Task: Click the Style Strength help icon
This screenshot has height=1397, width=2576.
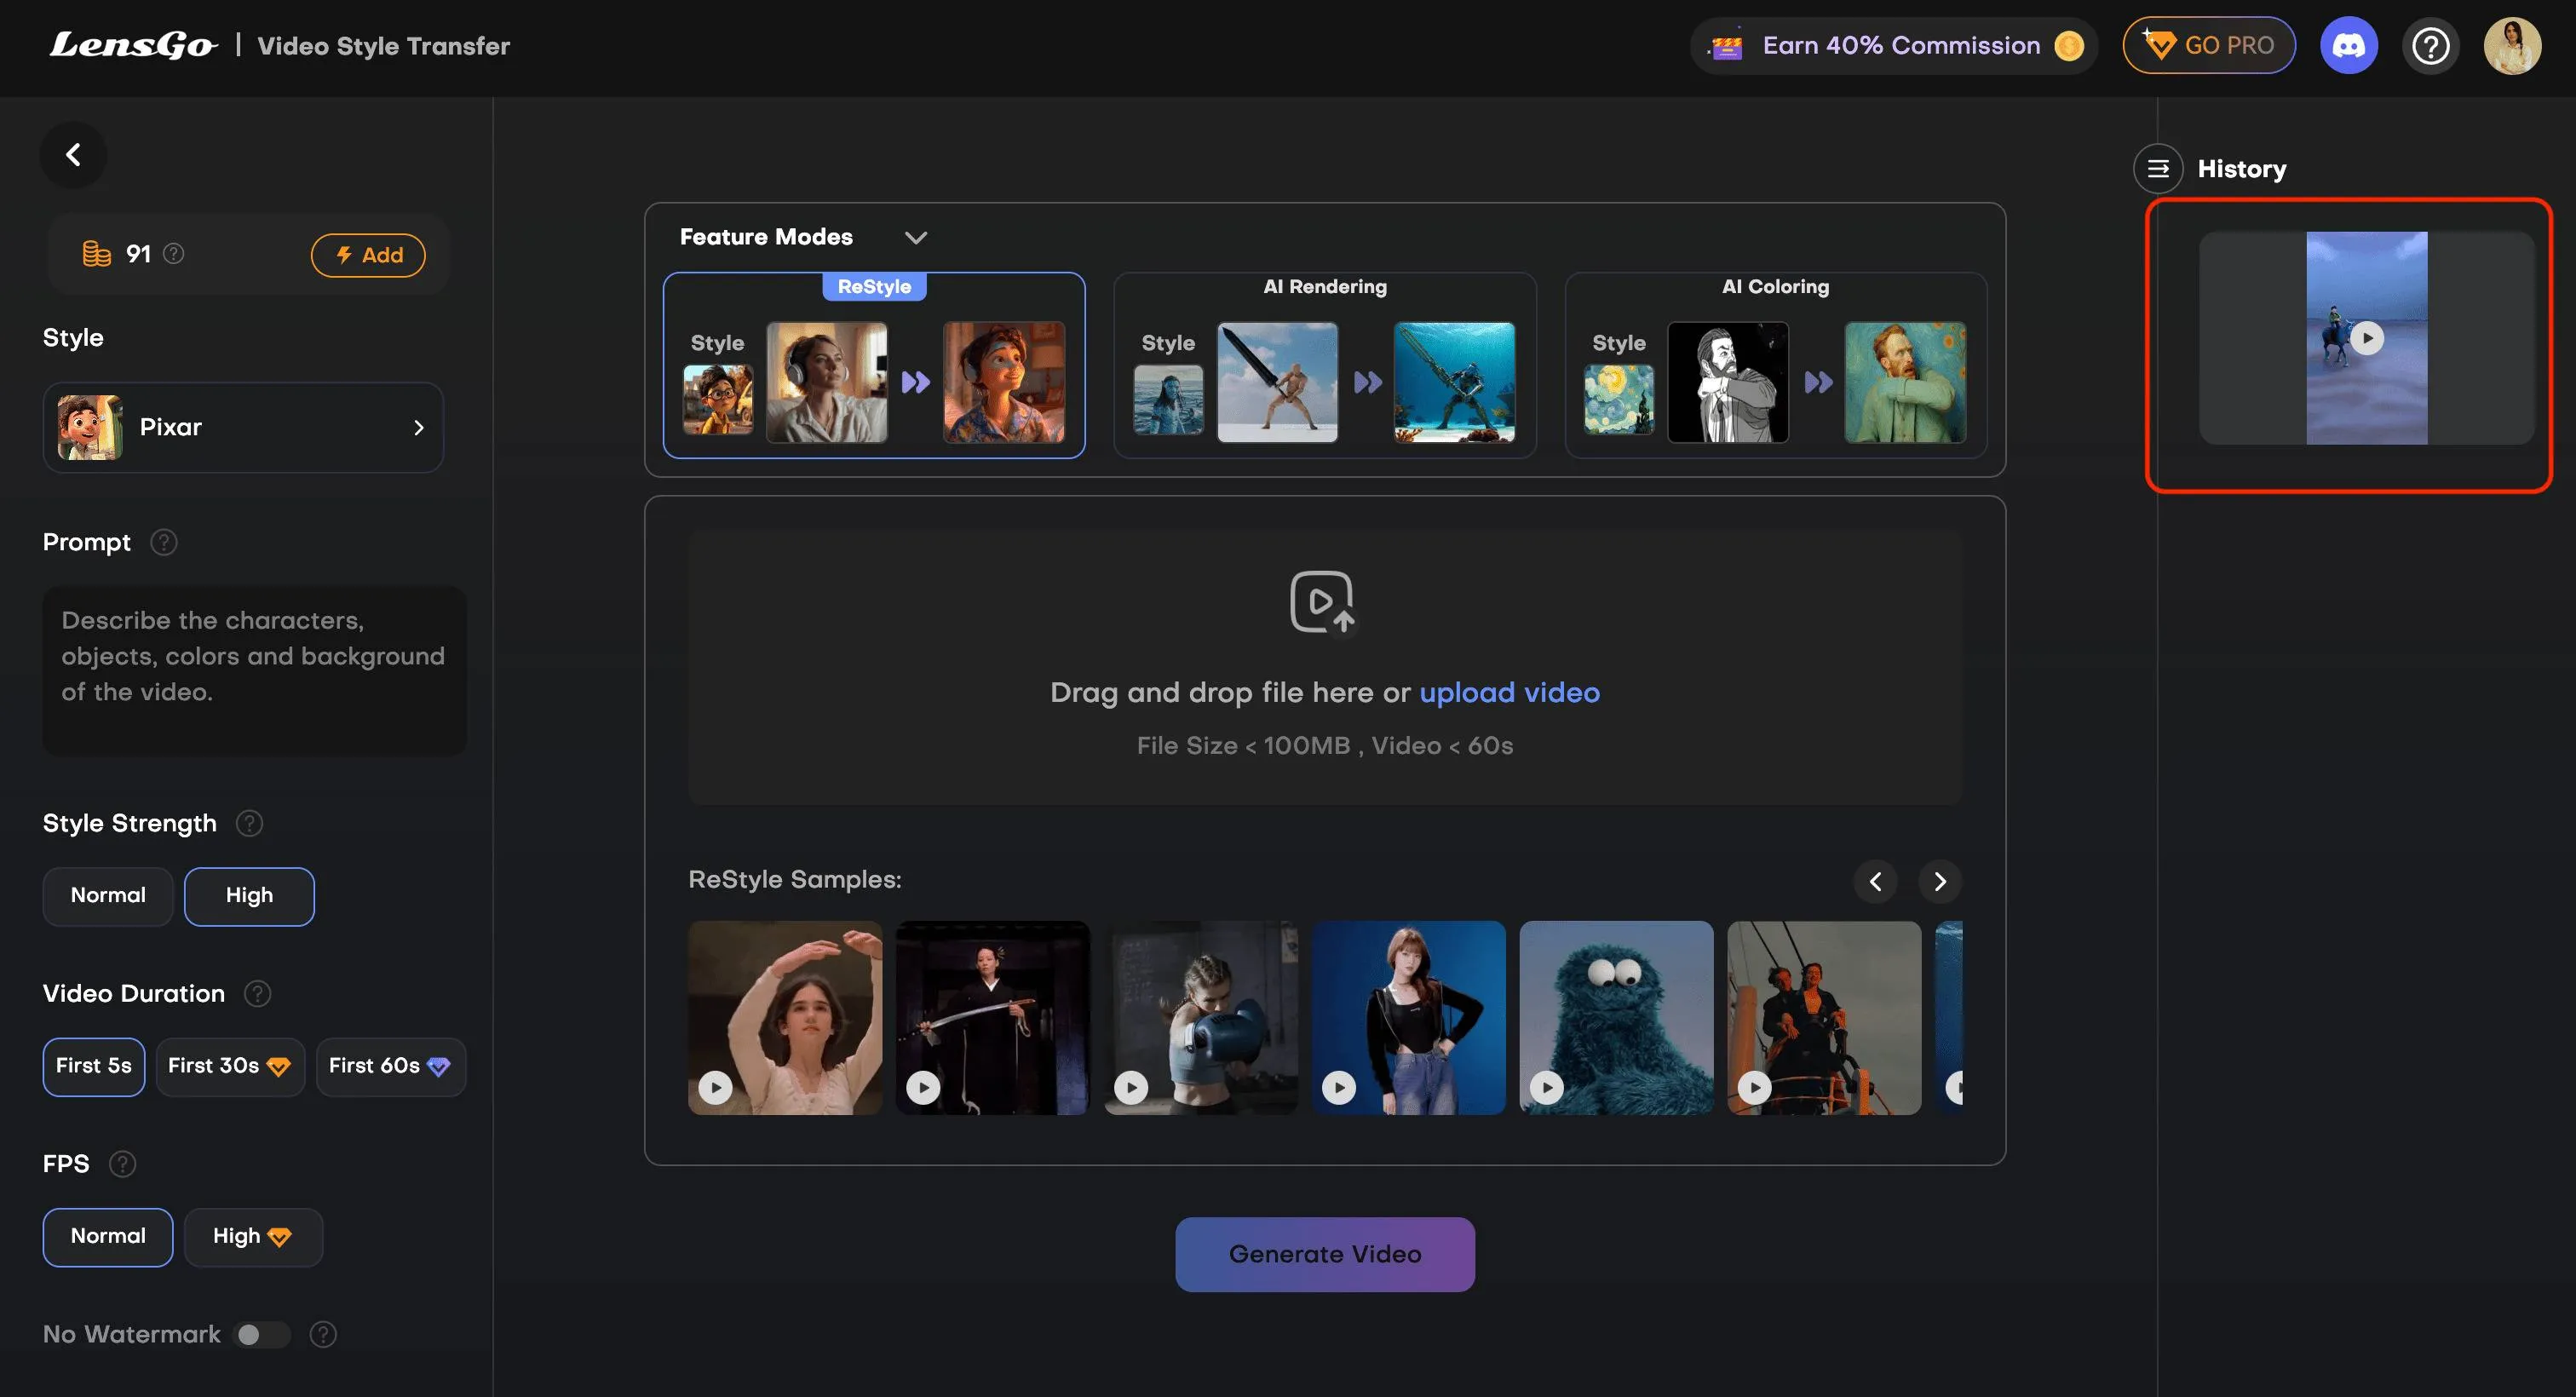Action: (x=249, y=823)
